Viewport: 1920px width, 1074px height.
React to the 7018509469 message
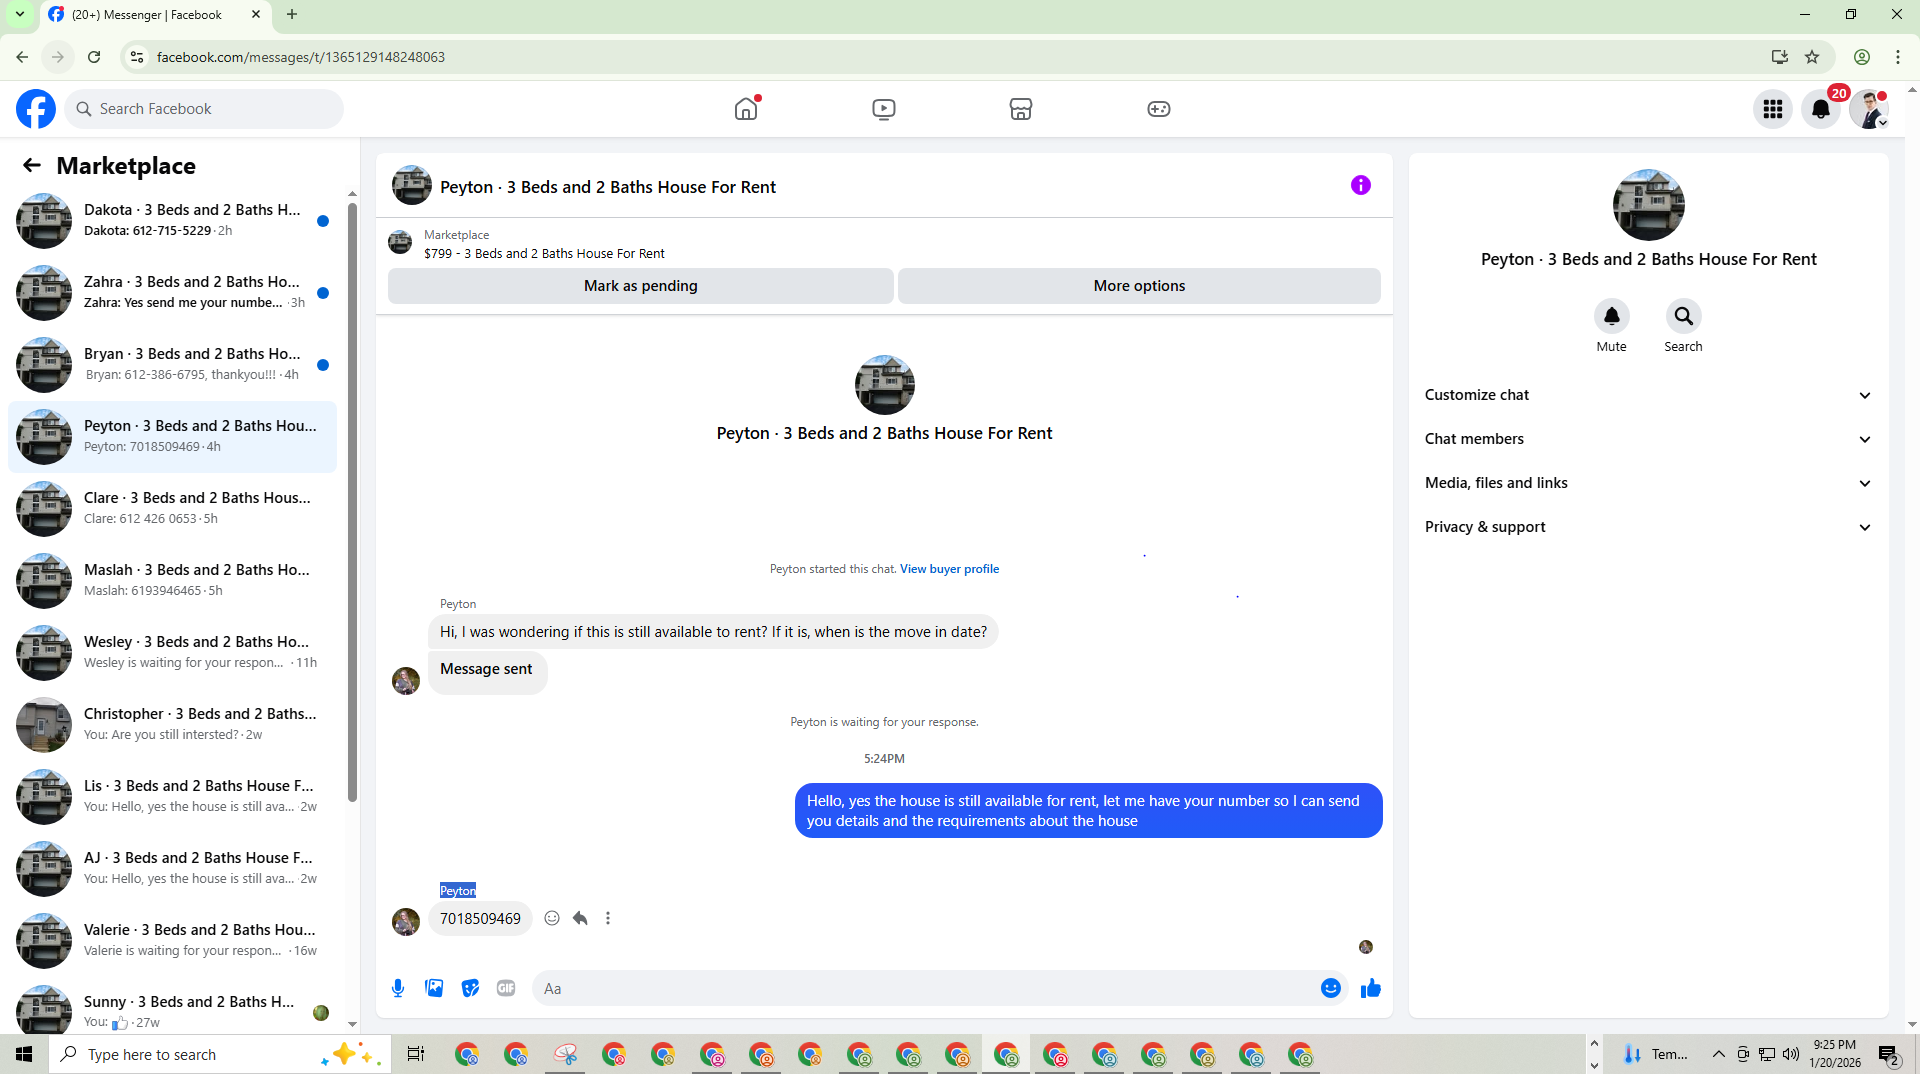pos(552,918)
